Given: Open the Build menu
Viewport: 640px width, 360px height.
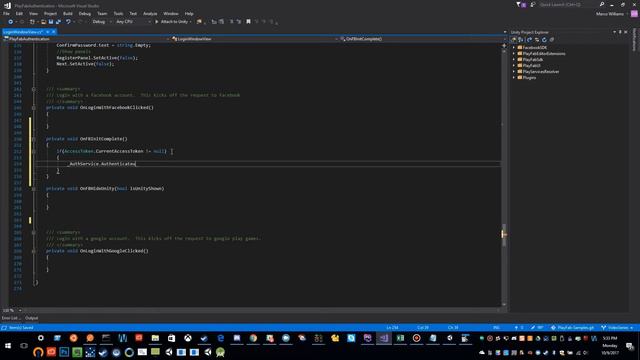Looking at the screenshot, I should click(68, 13).
